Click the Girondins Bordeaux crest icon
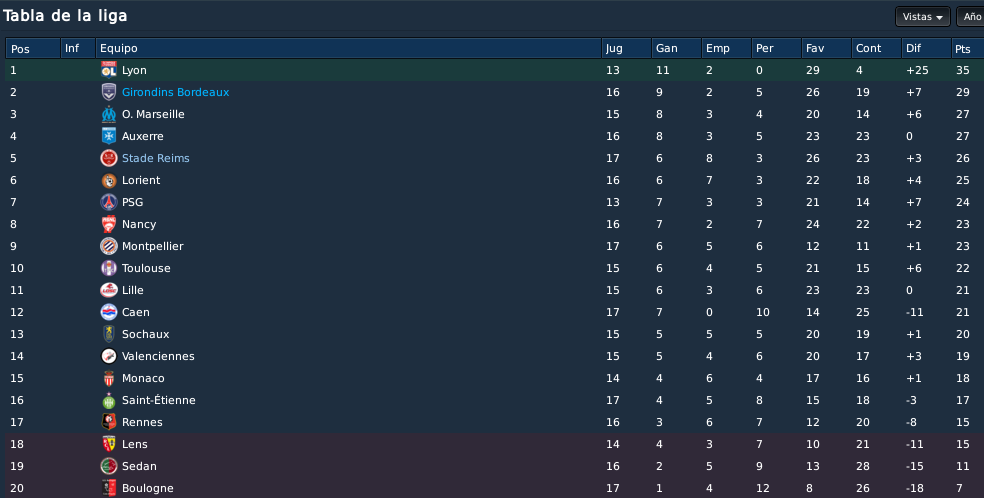The image size is (984, 498). 109,92
